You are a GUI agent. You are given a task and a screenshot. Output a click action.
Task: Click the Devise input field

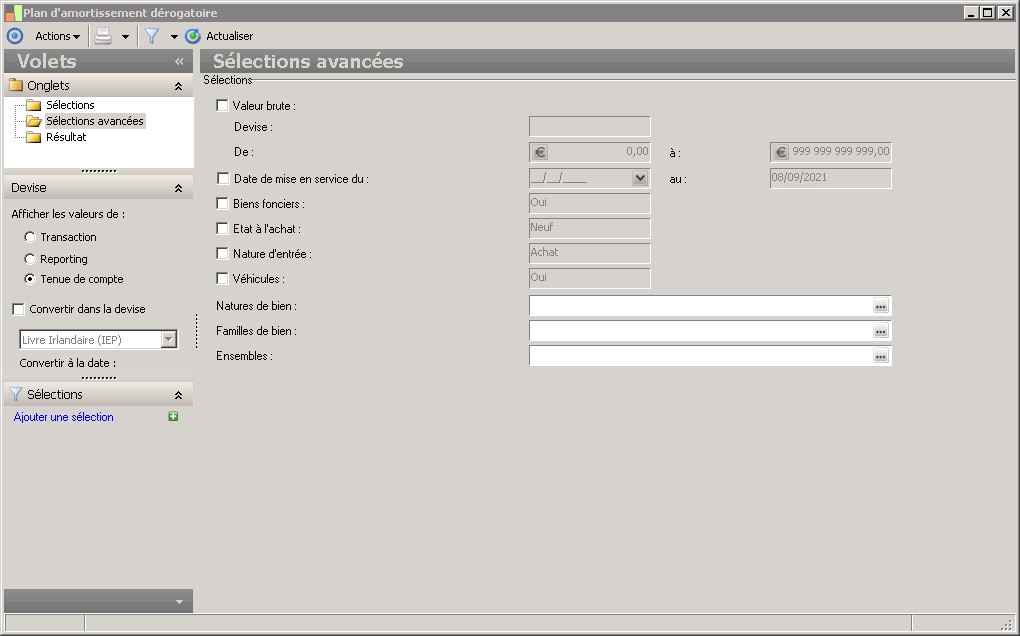click(x=589, y=126)
